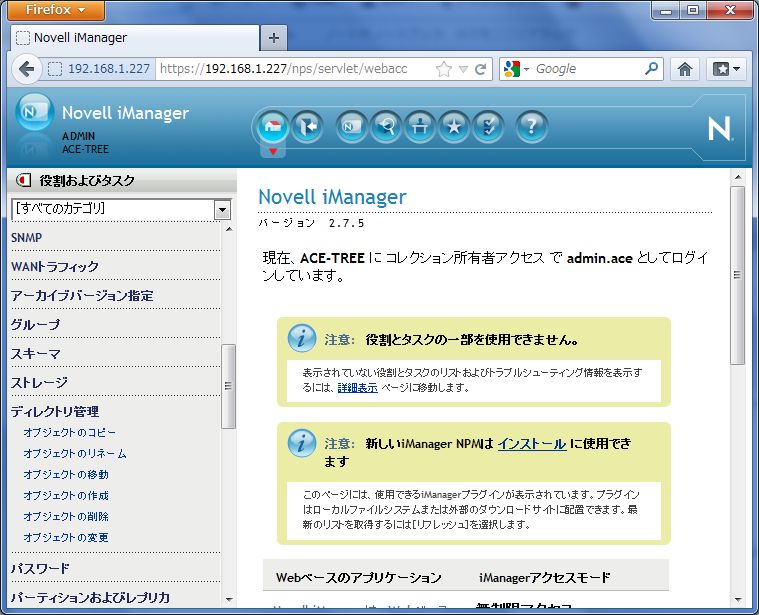Click the Novell iManager globe logo
The image size is (759, 615).
click(x=33, y=113)
